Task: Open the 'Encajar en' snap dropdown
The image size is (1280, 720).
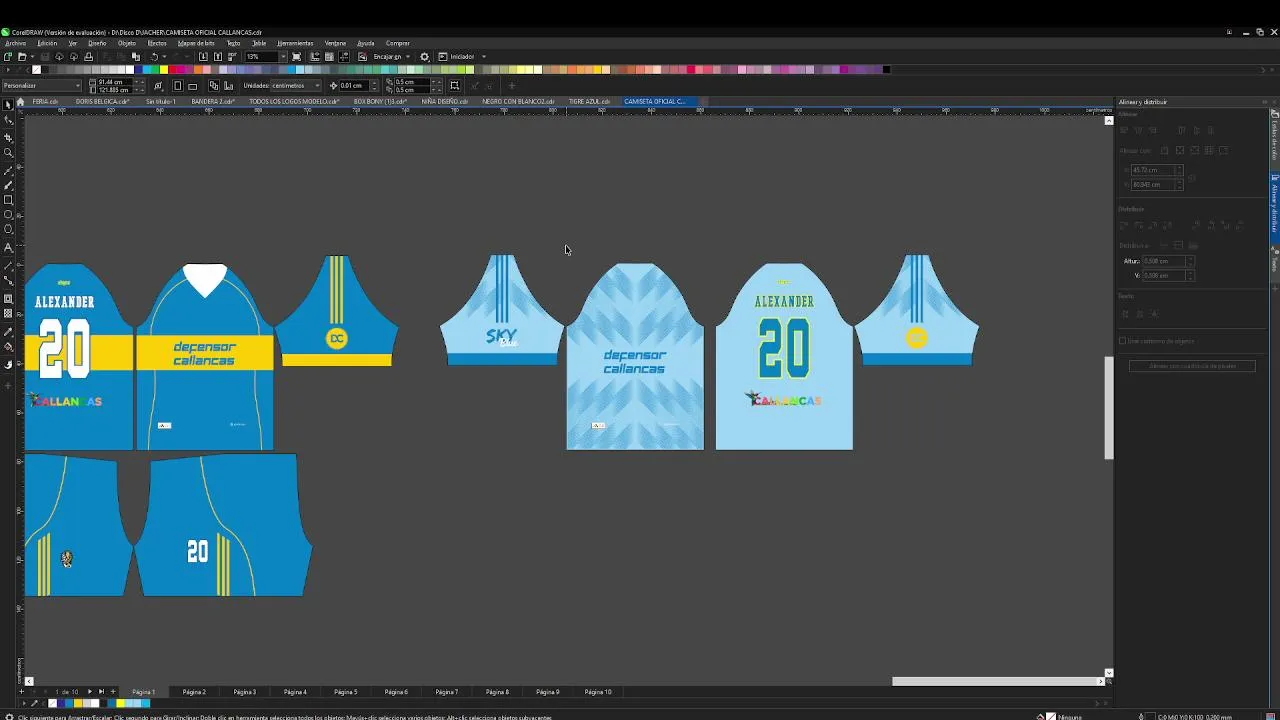Action: coord(407,57)
